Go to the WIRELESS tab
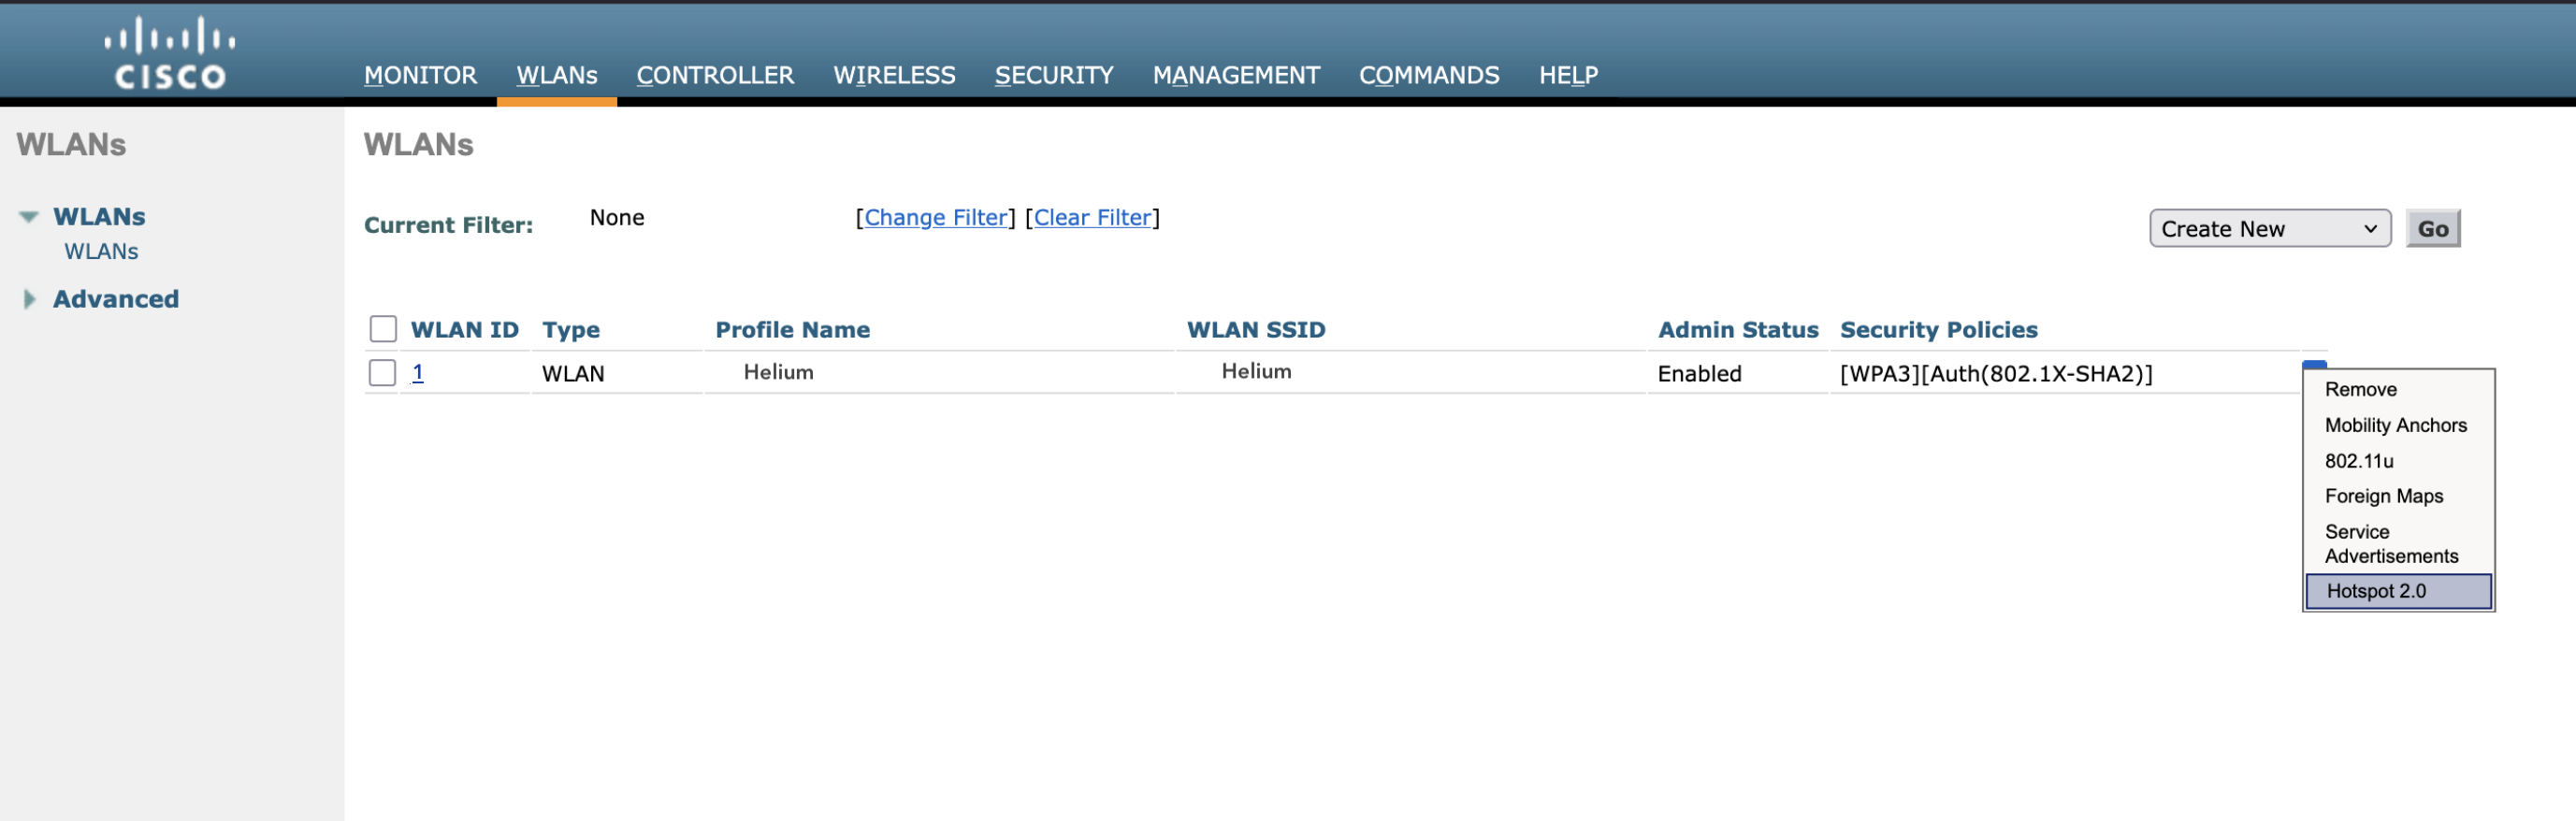 point(894,75)
